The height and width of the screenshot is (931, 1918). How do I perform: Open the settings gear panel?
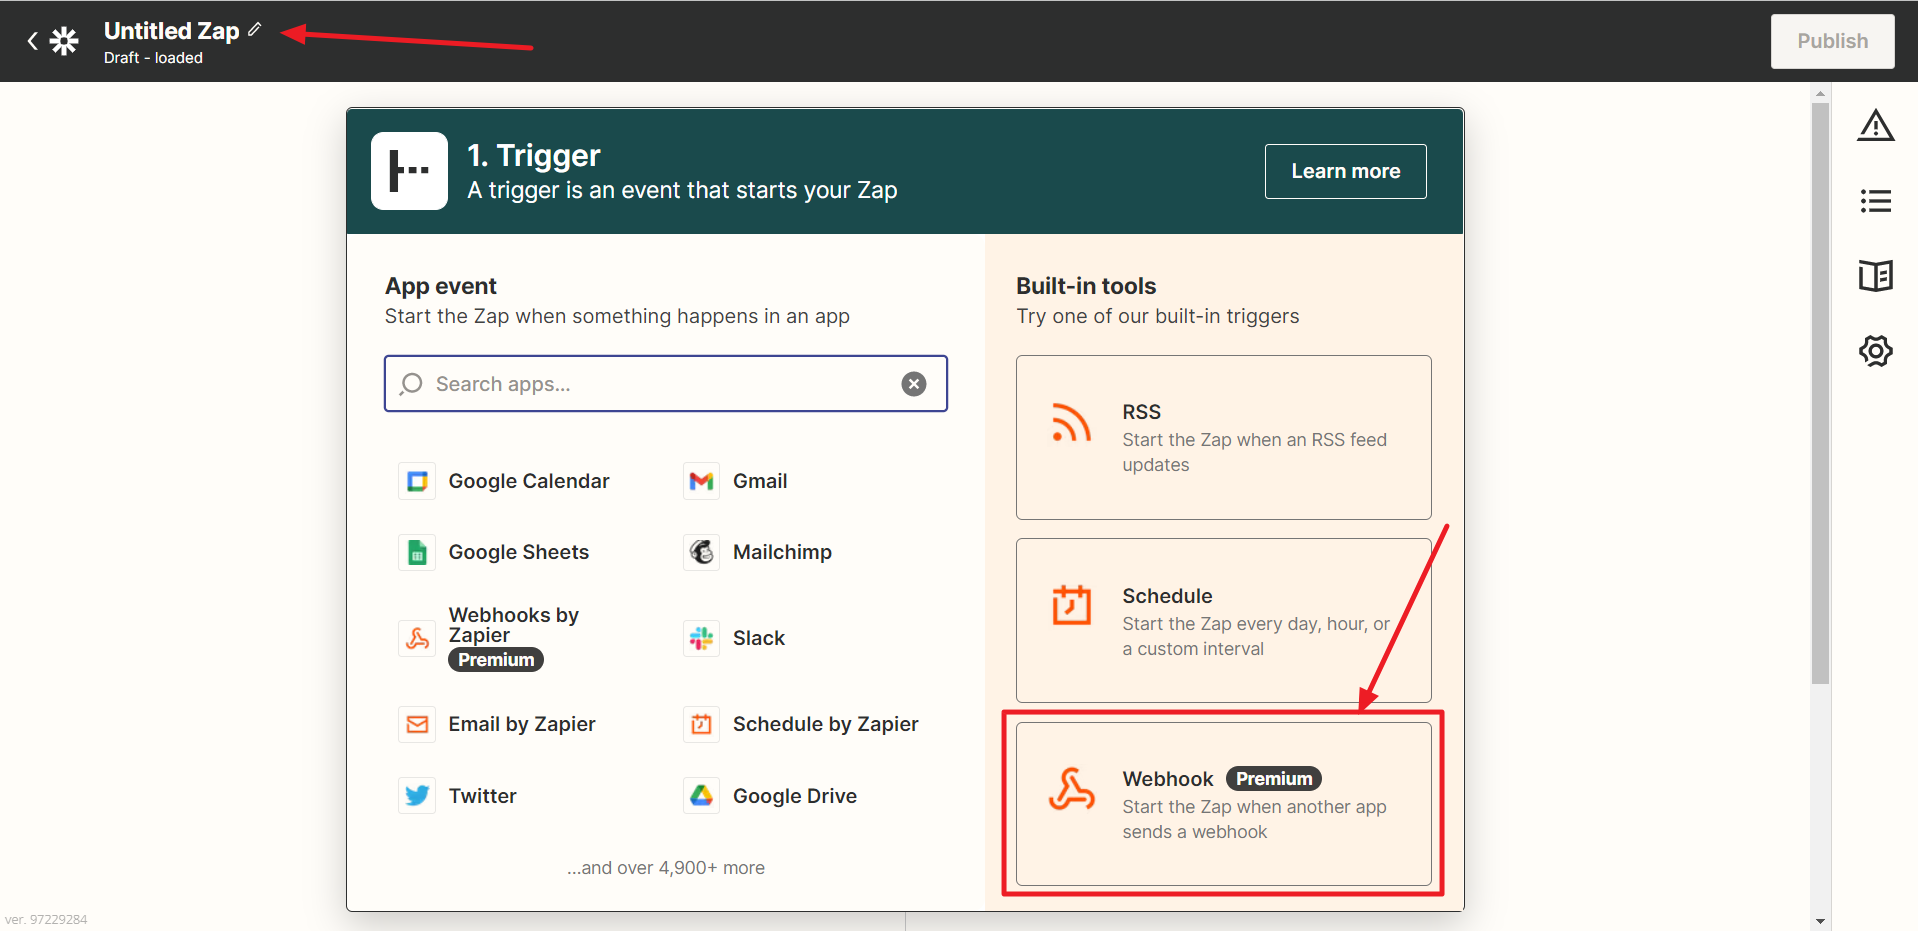click(1875, 351)
